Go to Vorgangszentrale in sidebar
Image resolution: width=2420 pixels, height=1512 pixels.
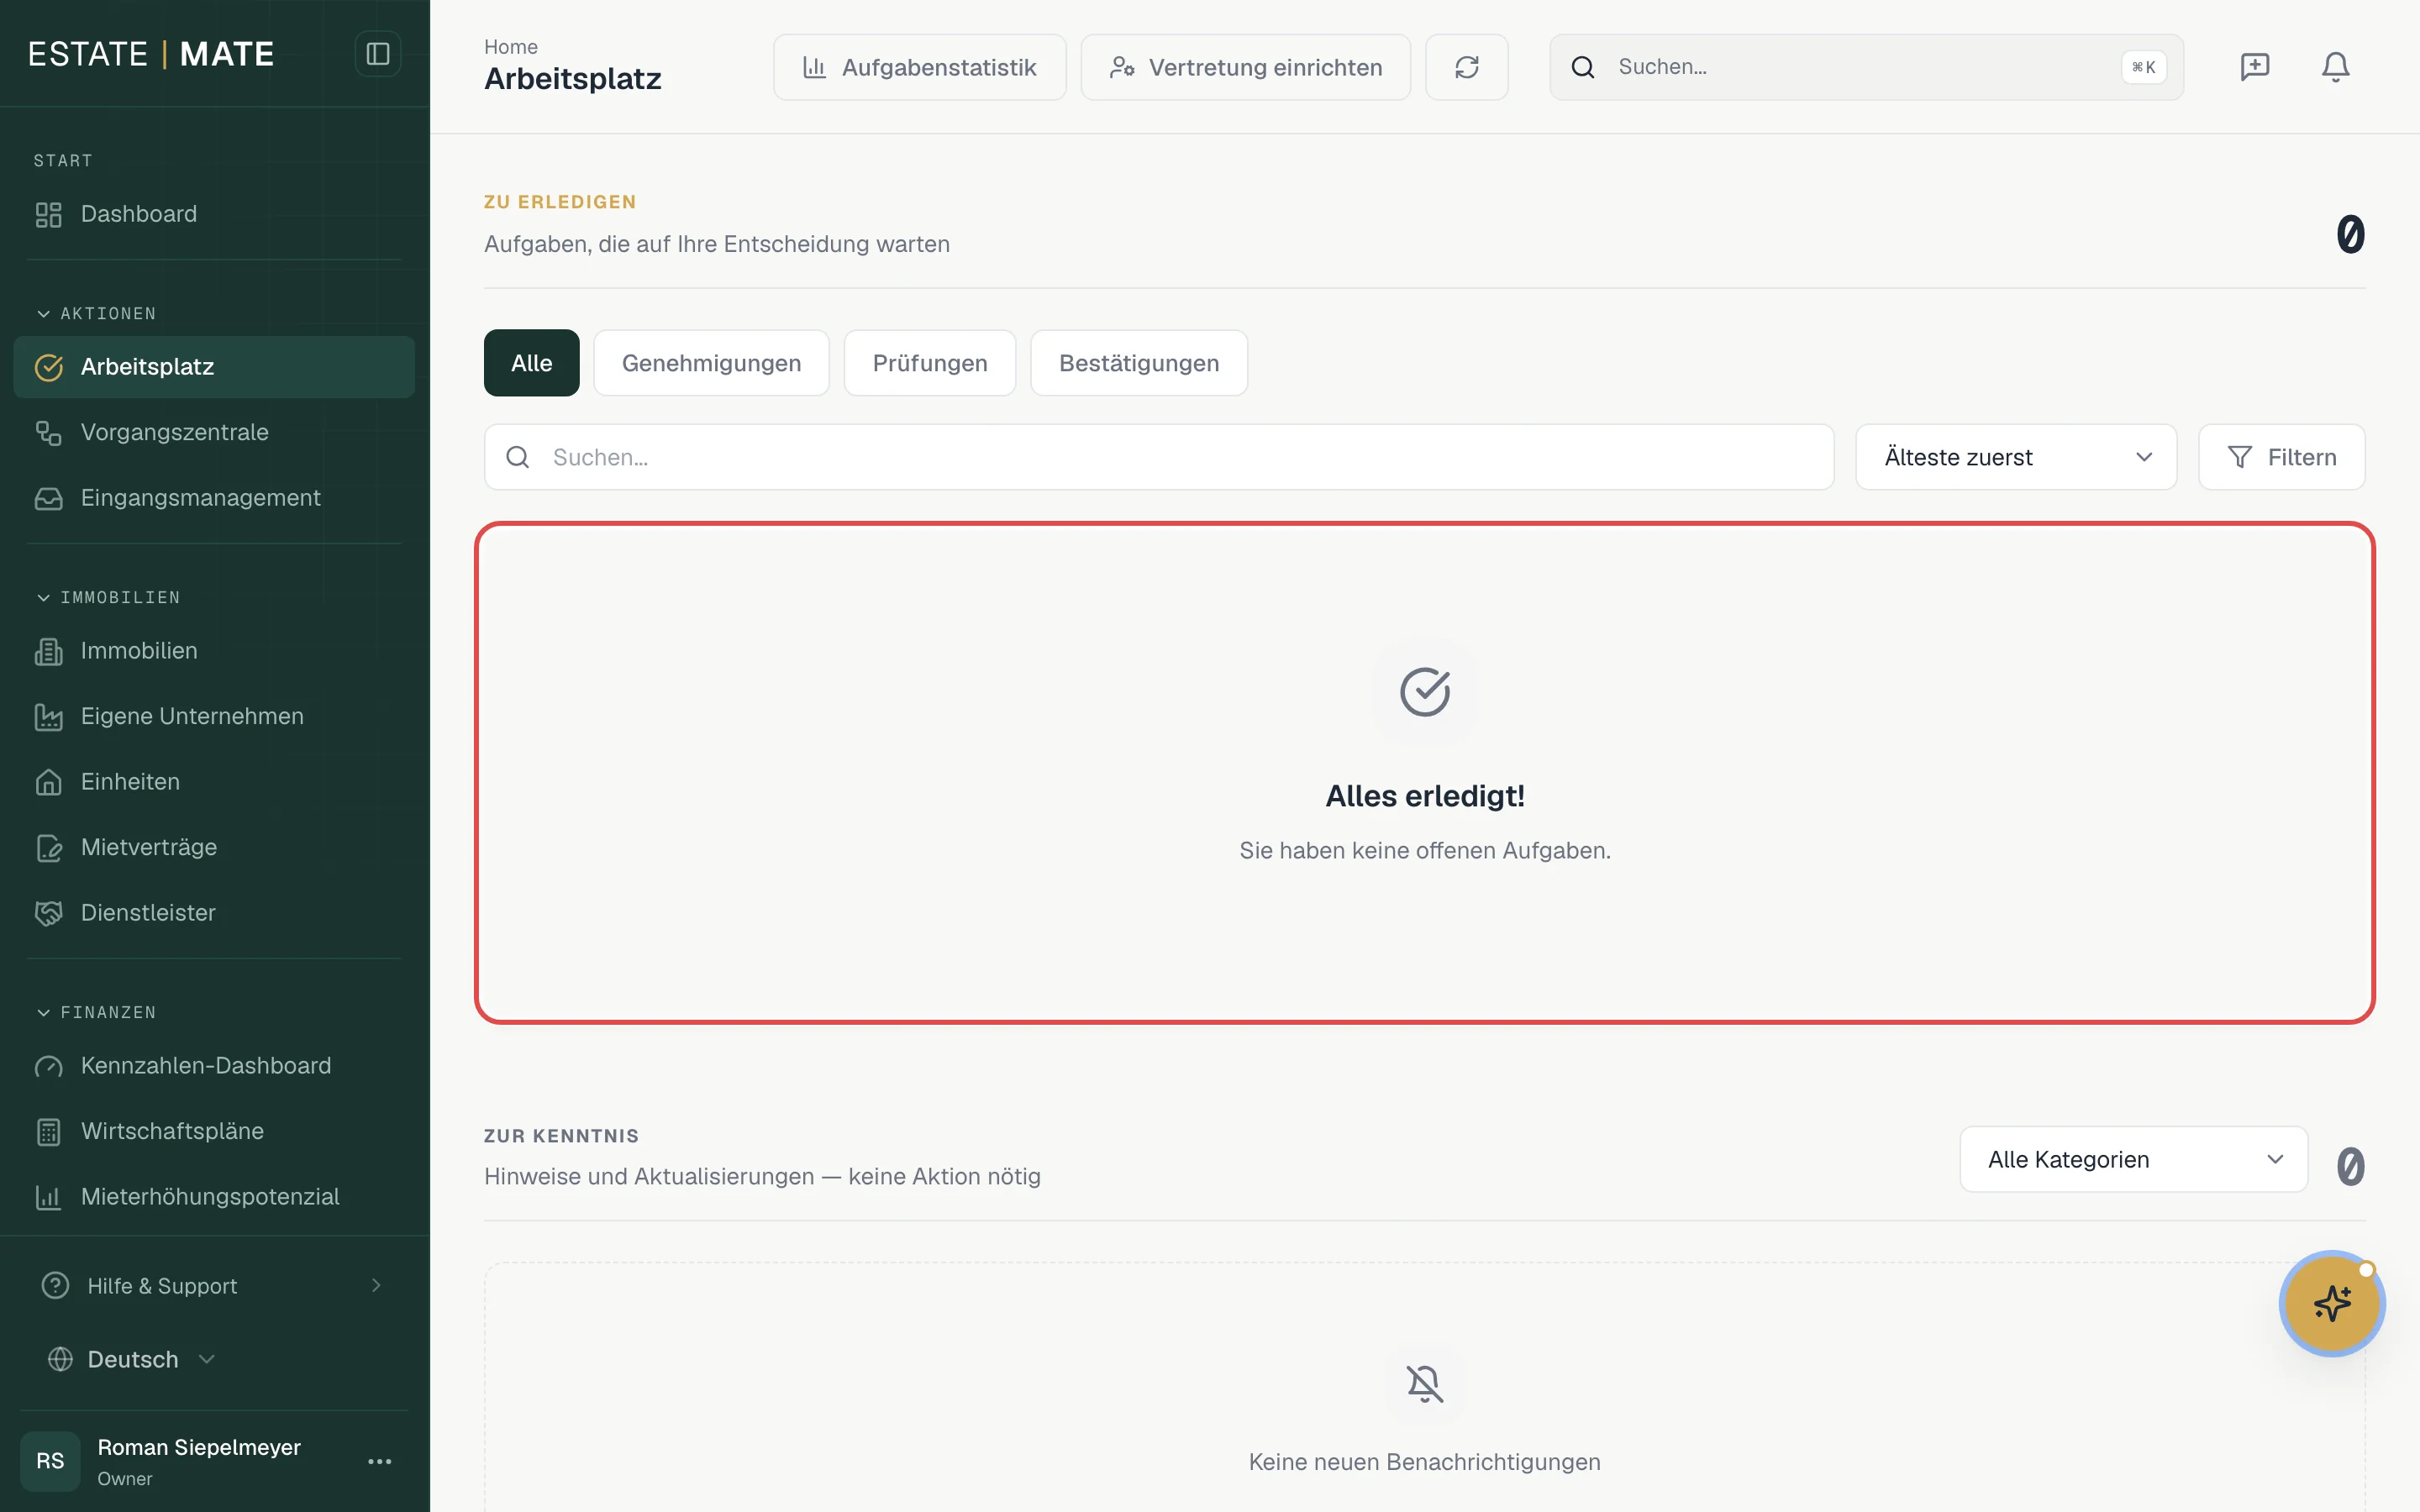(x=214, y=432)
